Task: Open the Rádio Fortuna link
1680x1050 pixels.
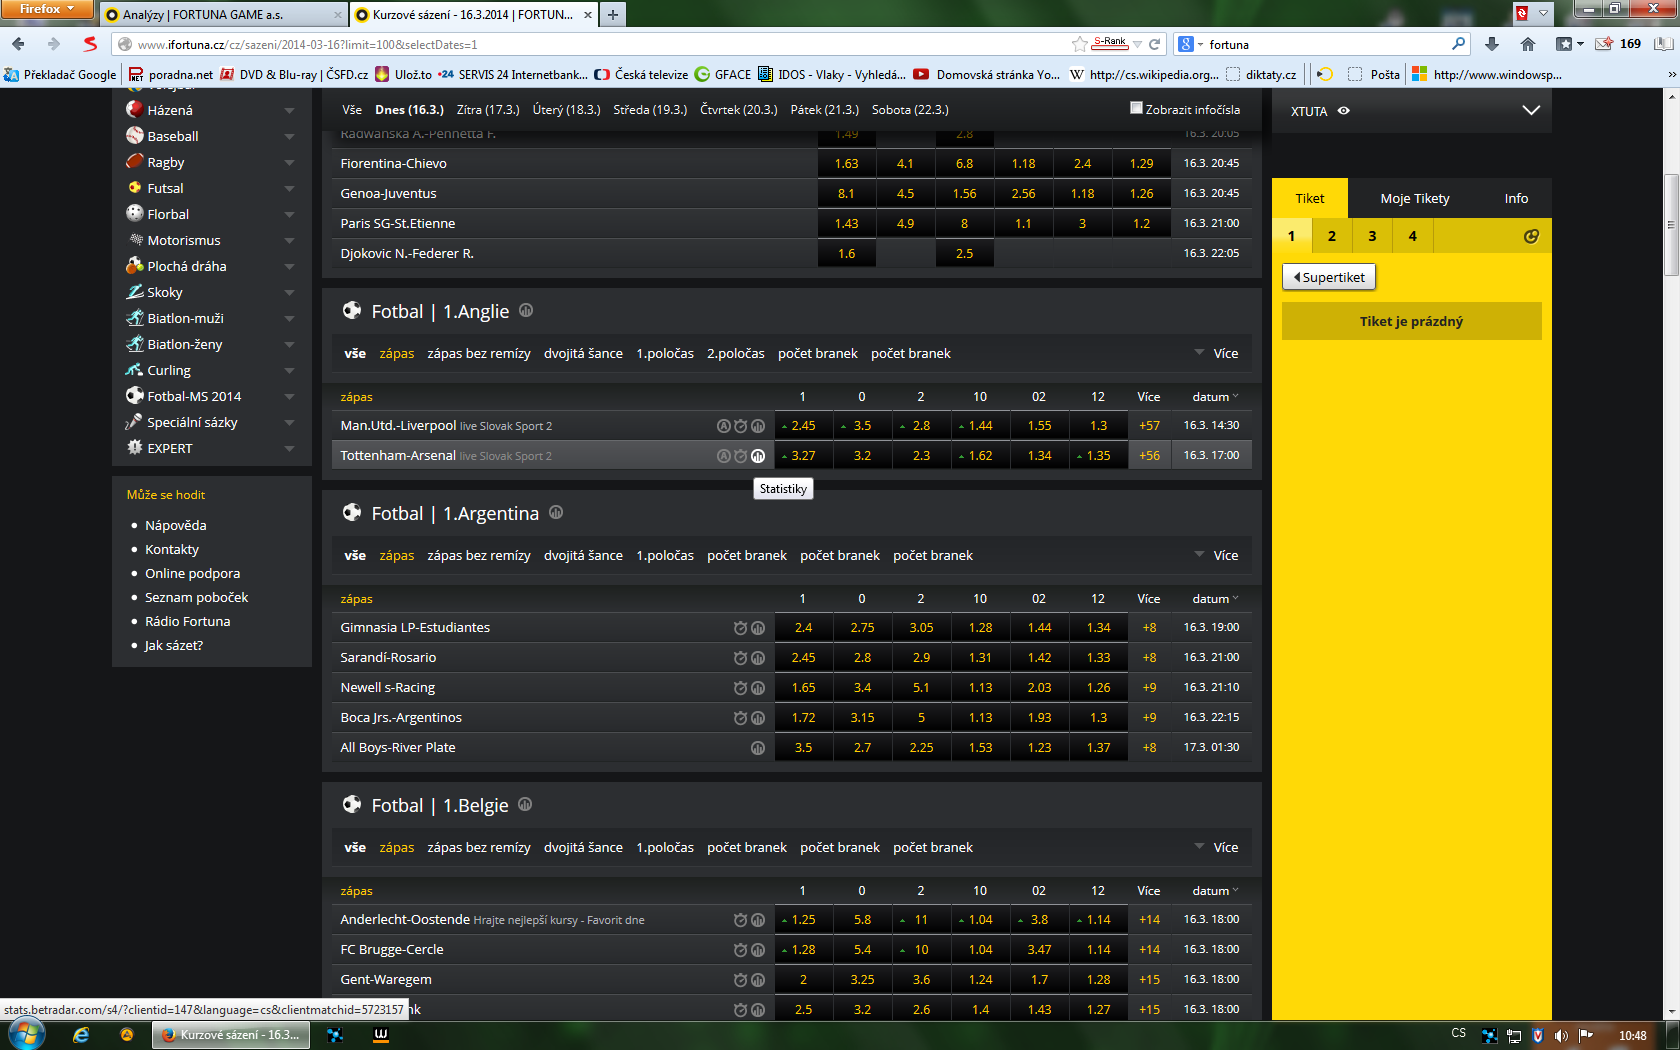Action: [x=187, y=621]
